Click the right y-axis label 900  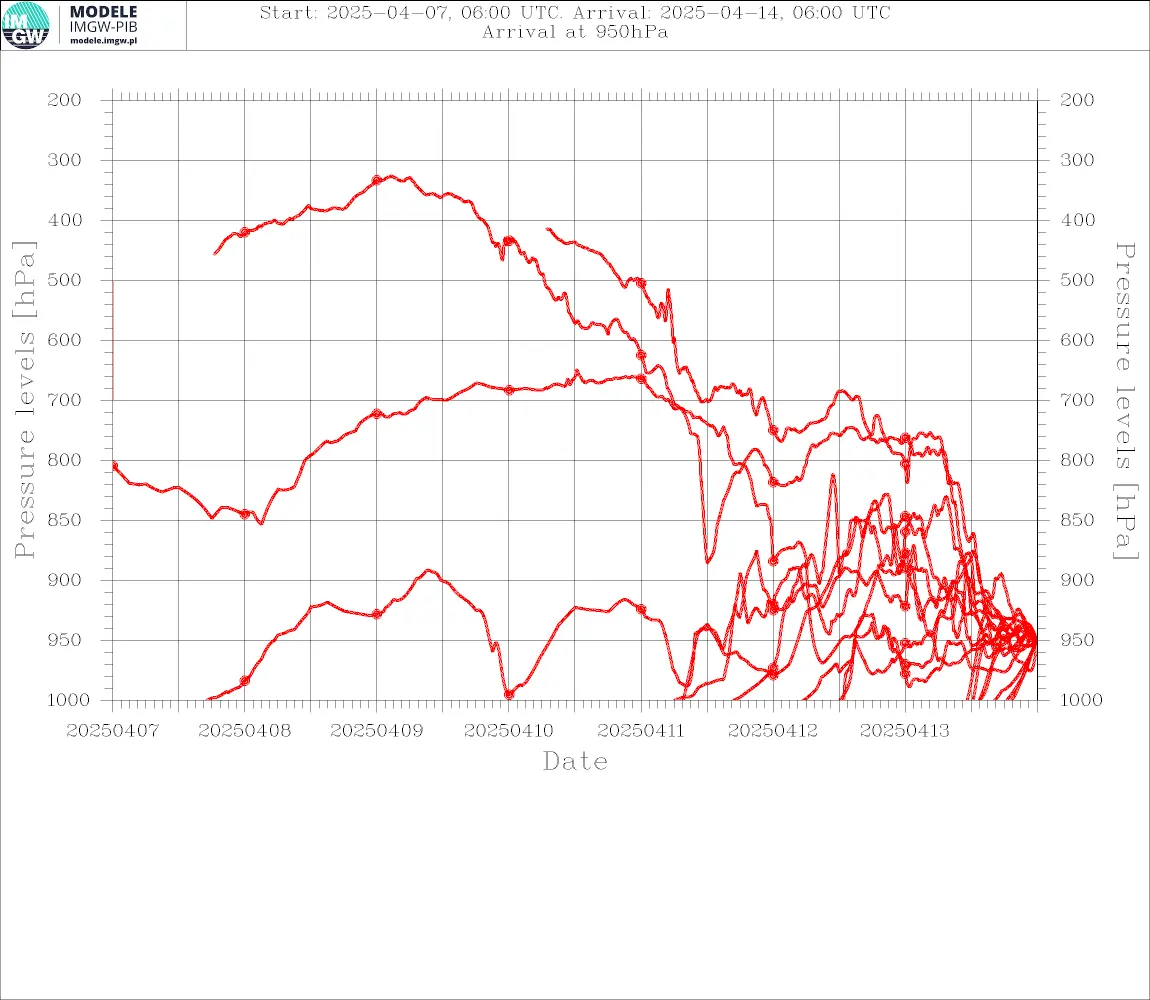point(1077,580)
